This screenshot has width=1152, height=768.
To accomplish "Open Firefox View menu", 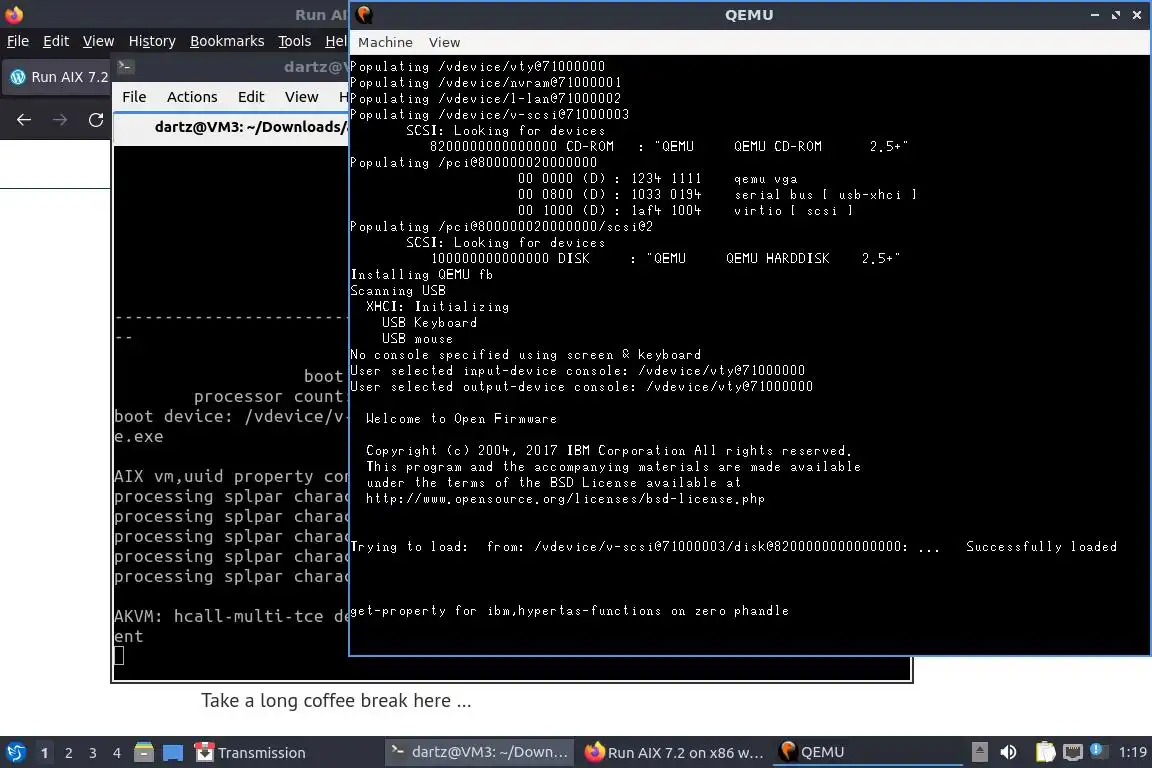I will tap(98, 41).
